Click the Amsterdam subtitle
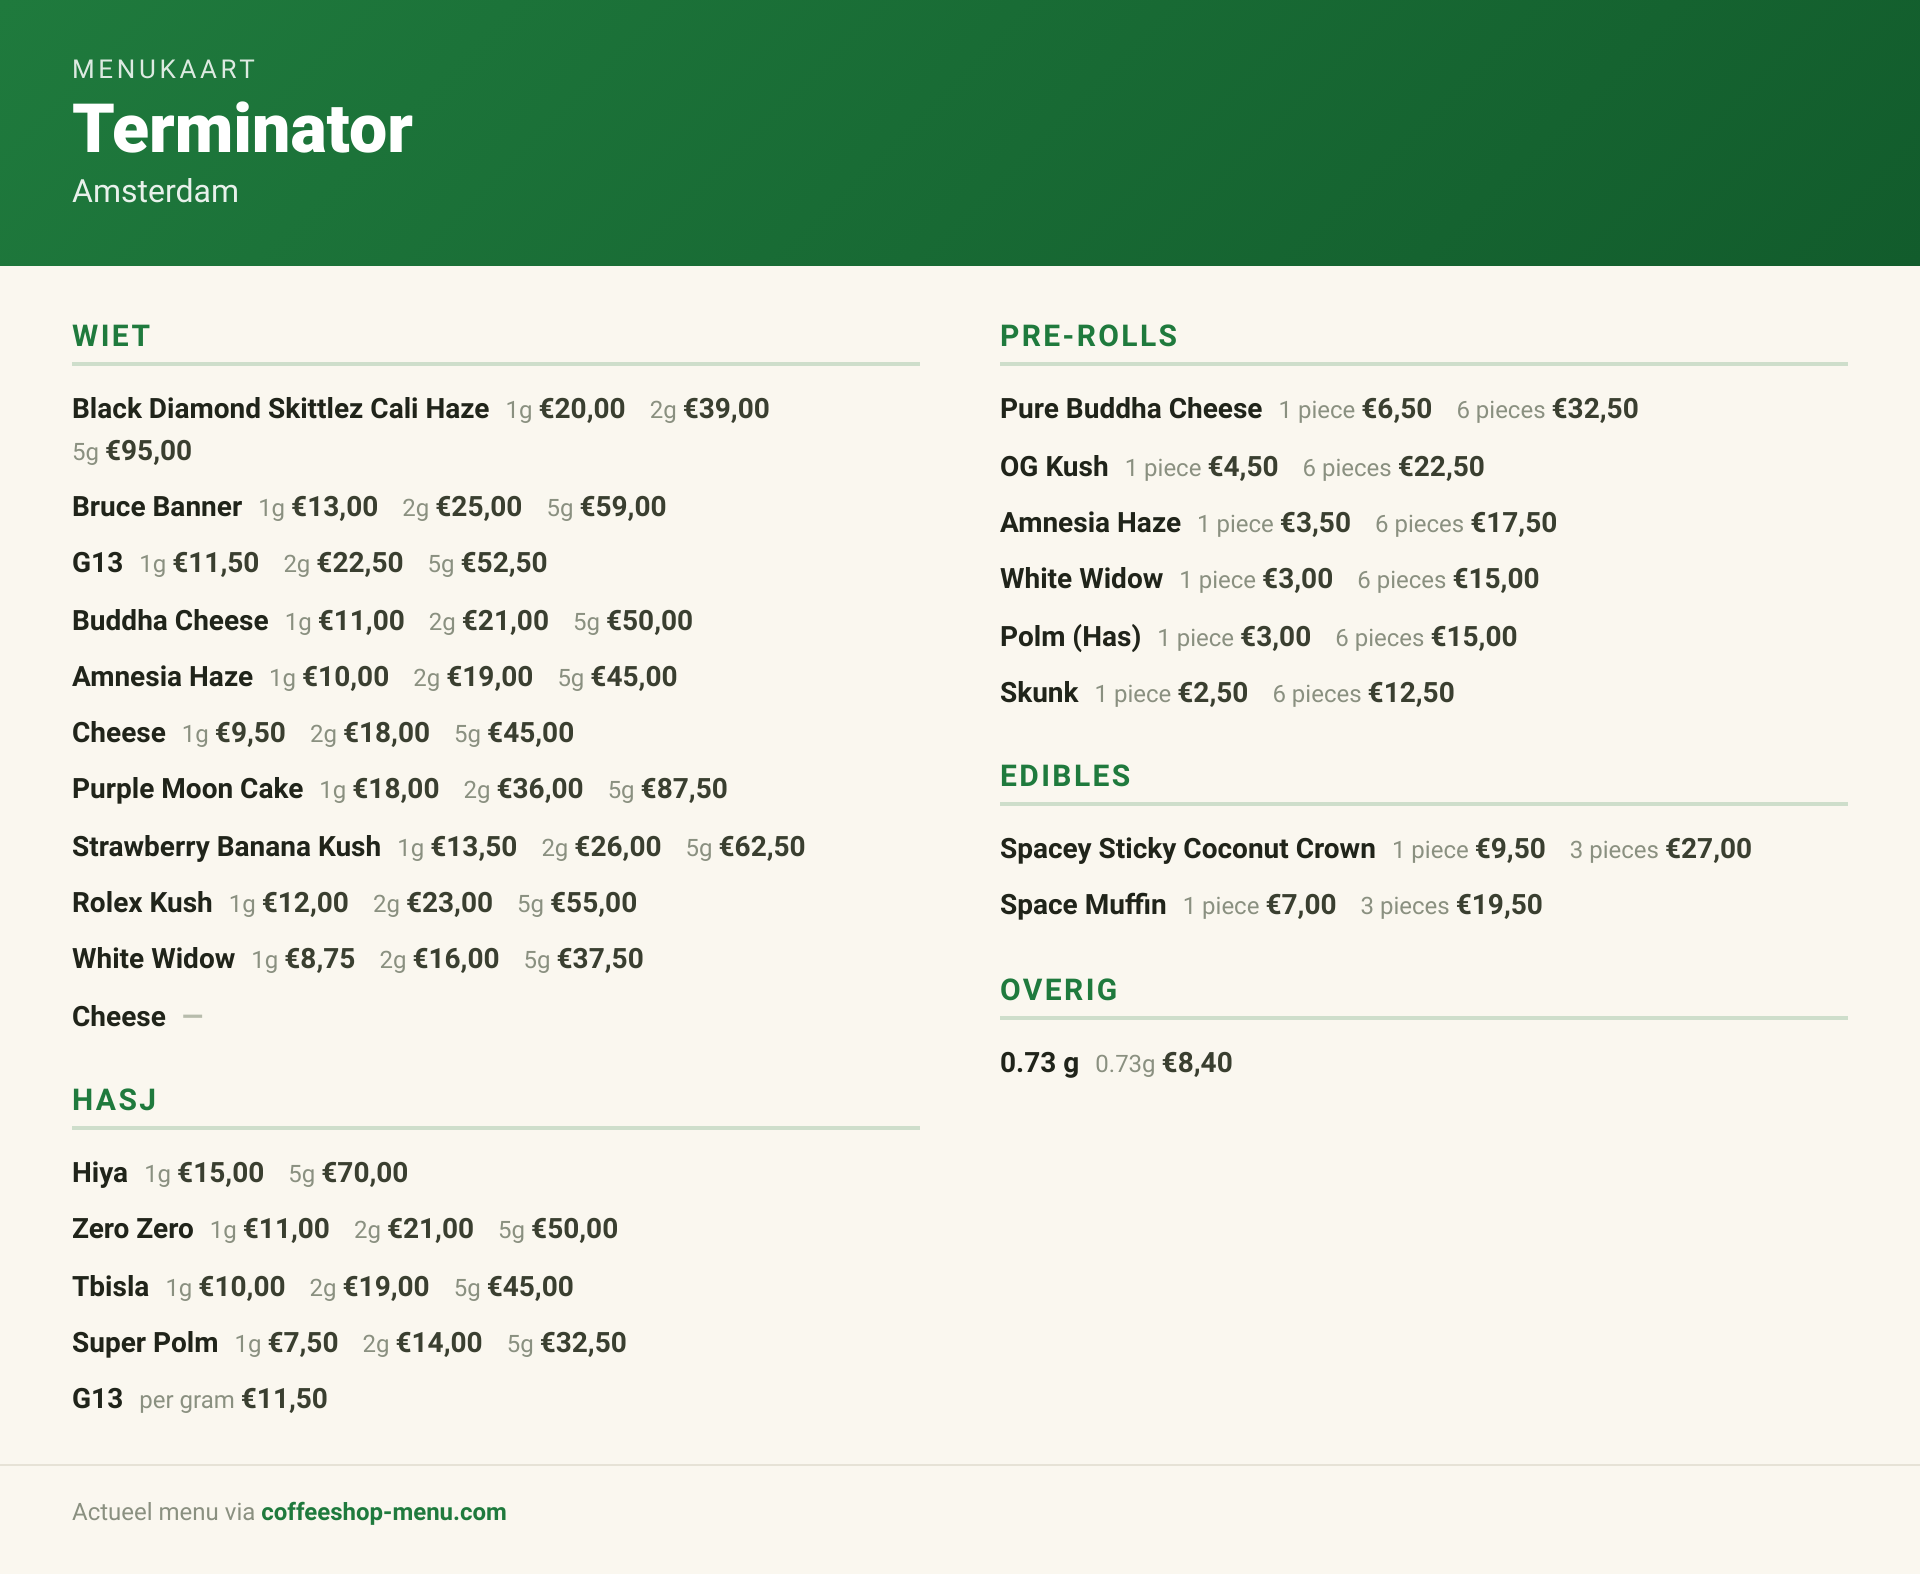This screenshot has width=1920, height=1574. (x=155, y=191)
